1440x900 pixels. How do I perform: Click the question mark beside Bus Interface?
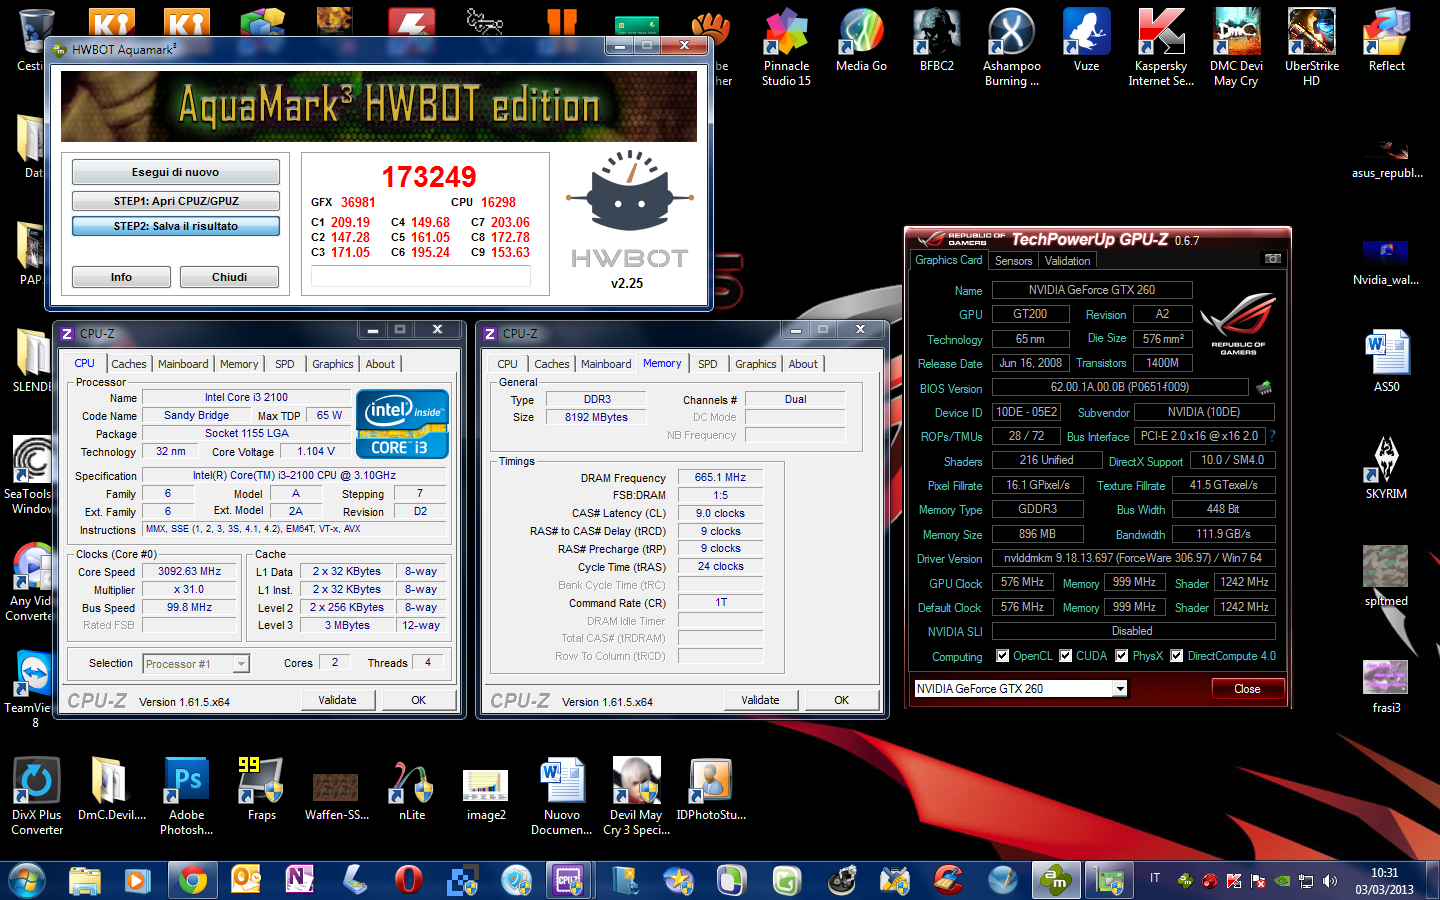coord(1272,436)
